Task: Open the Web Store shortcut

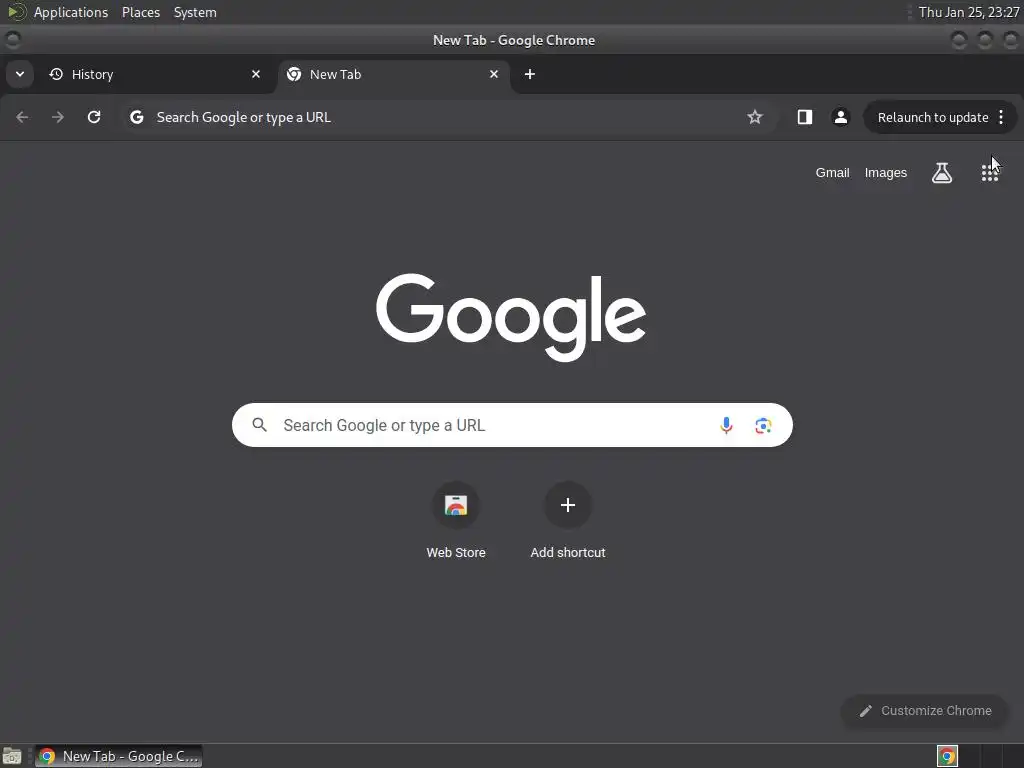Action: [456, 520]
